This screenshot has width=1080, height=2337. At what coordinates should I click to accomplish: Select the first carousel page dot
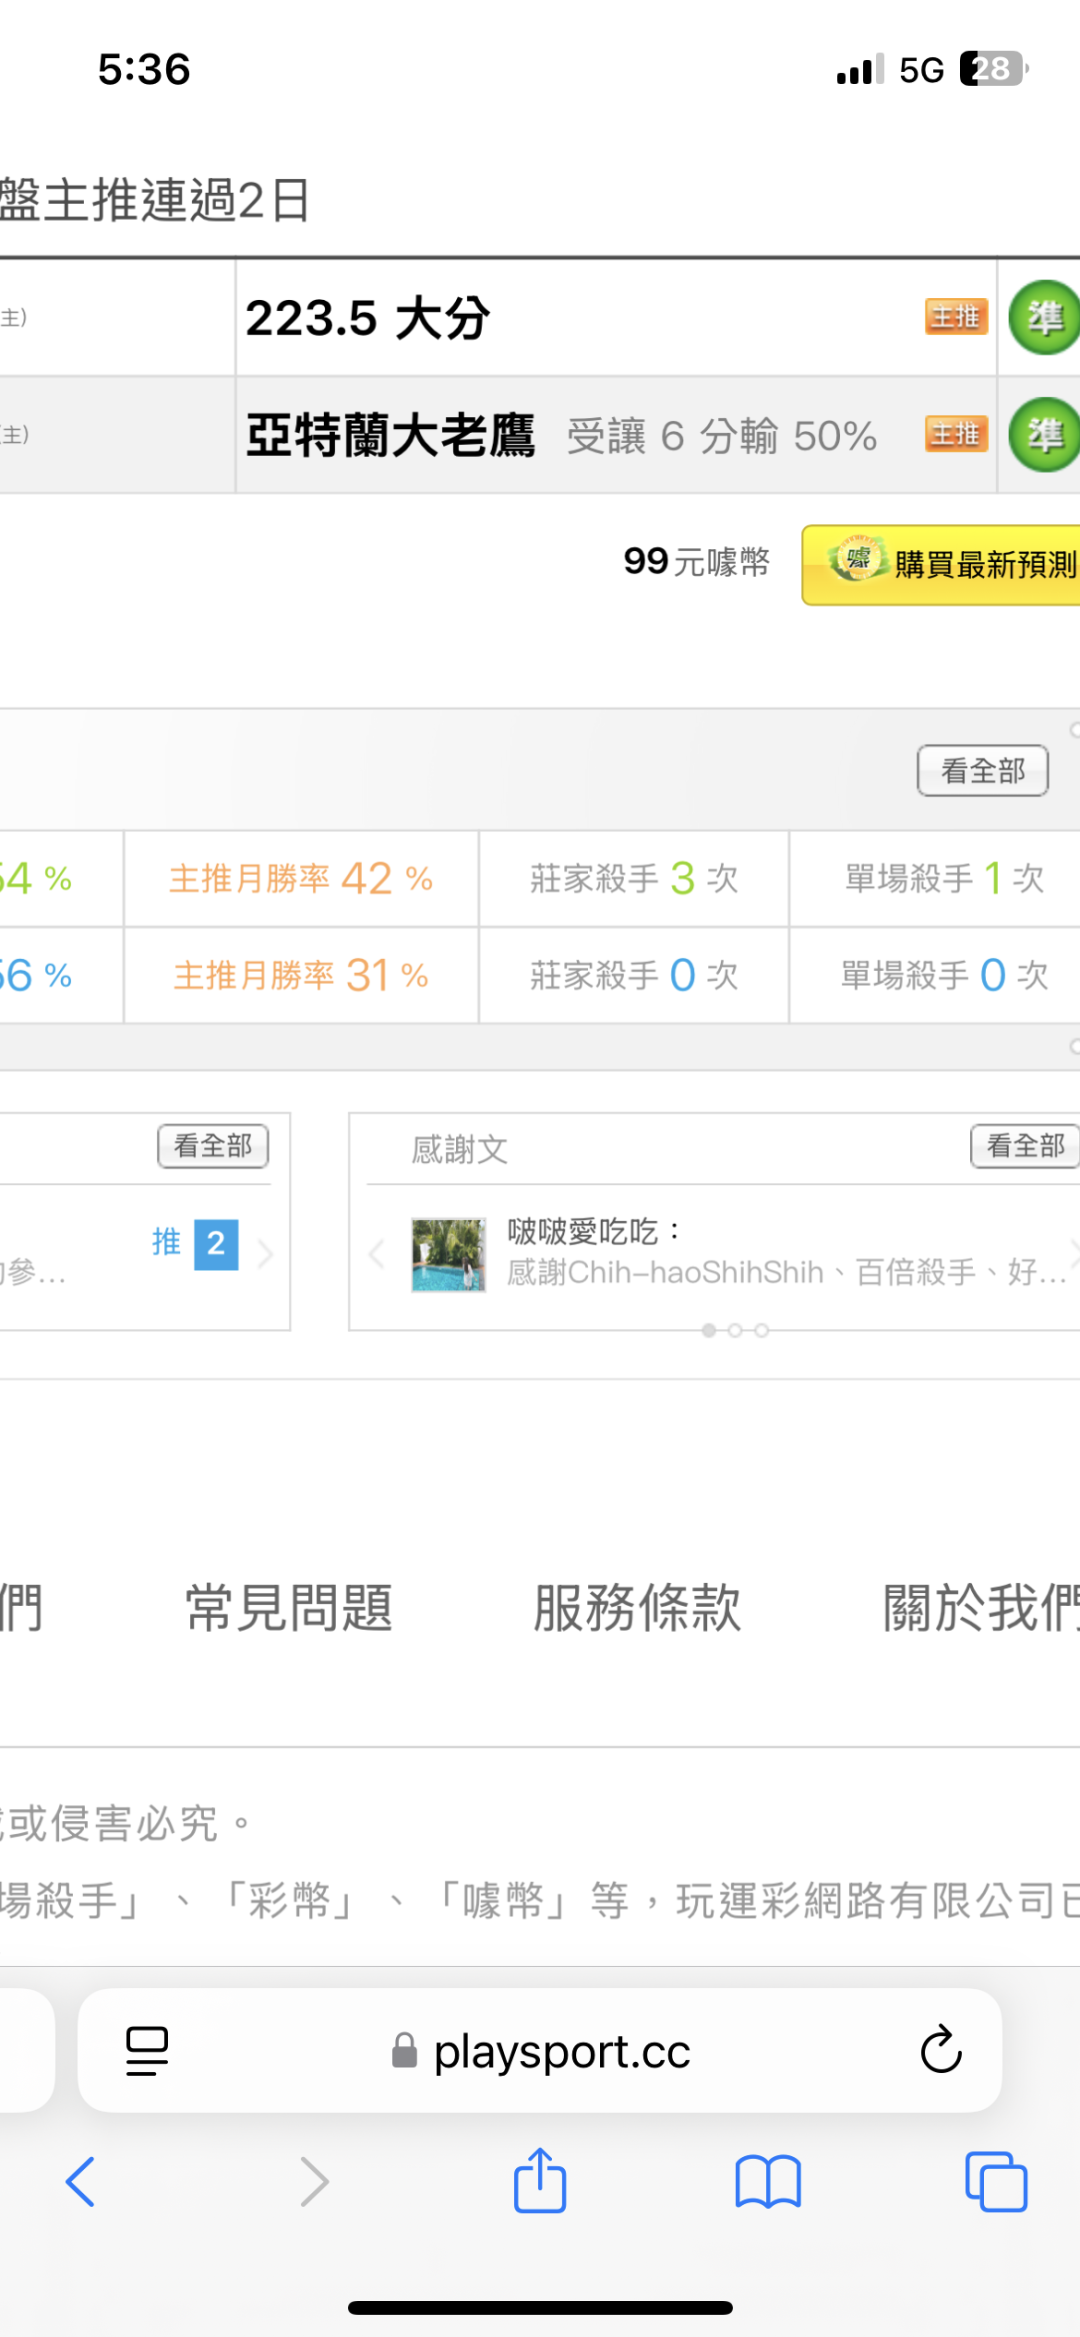[x=709, y=1330]
